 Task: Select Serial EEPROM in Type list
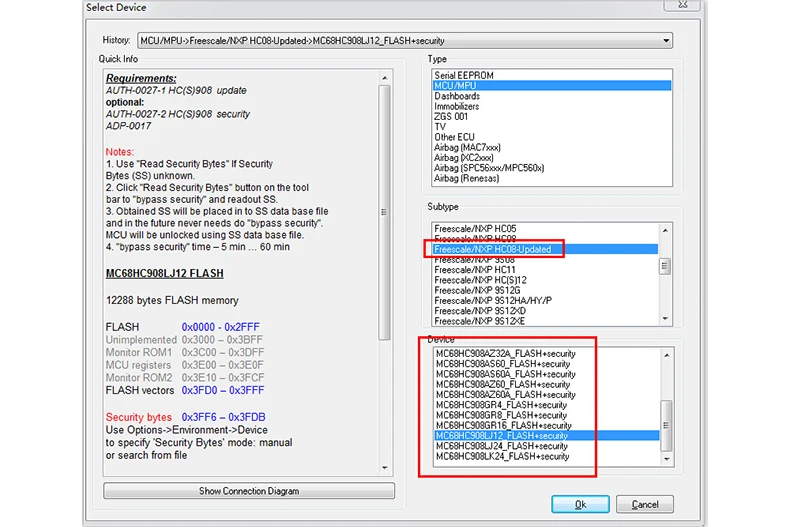464,76
